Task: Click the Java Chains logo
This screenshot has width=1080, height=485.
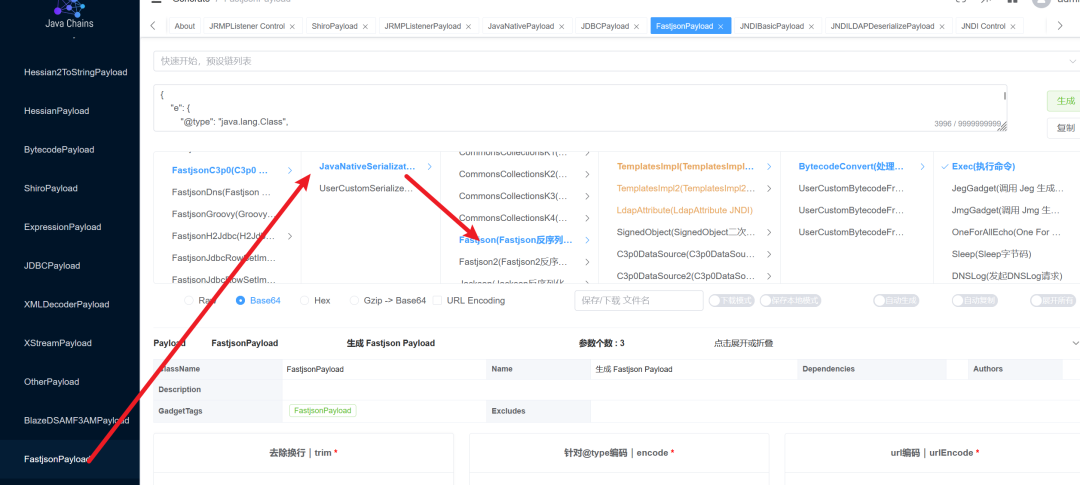Action: point(69,14)
